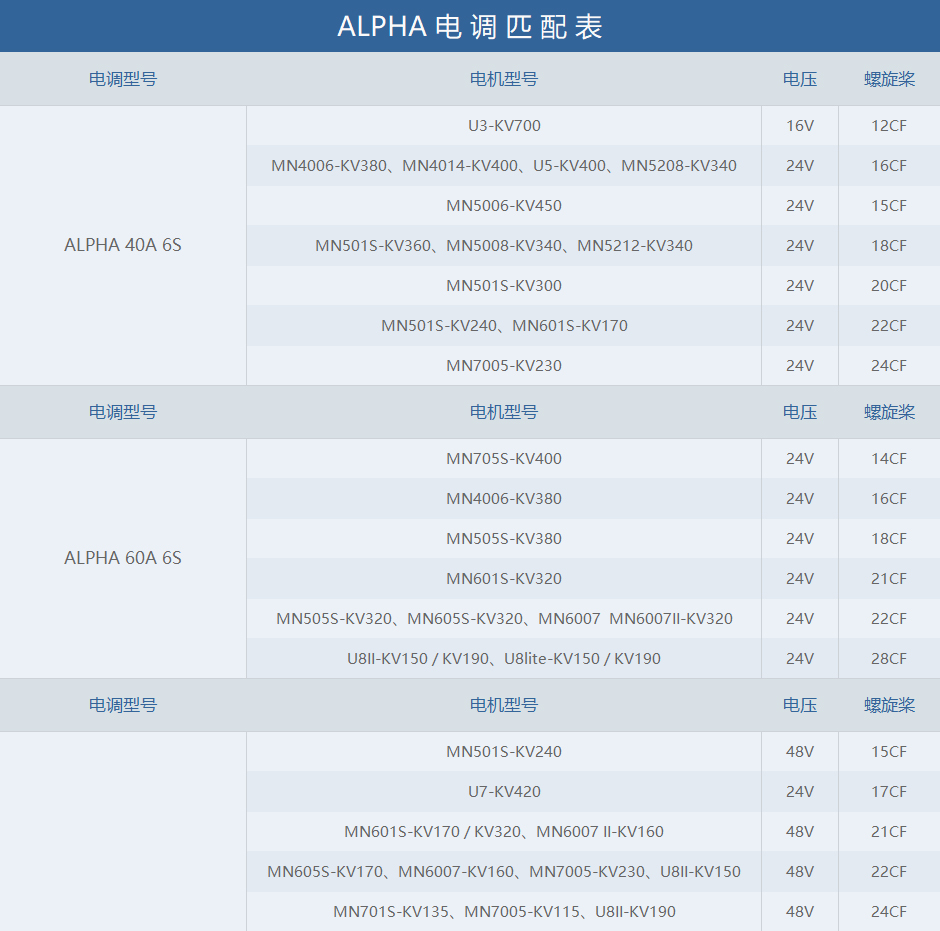The height and width of the screenshot is (931, 940).
Task: Select the 16V voltage cell
Action: tap(800, 126)
